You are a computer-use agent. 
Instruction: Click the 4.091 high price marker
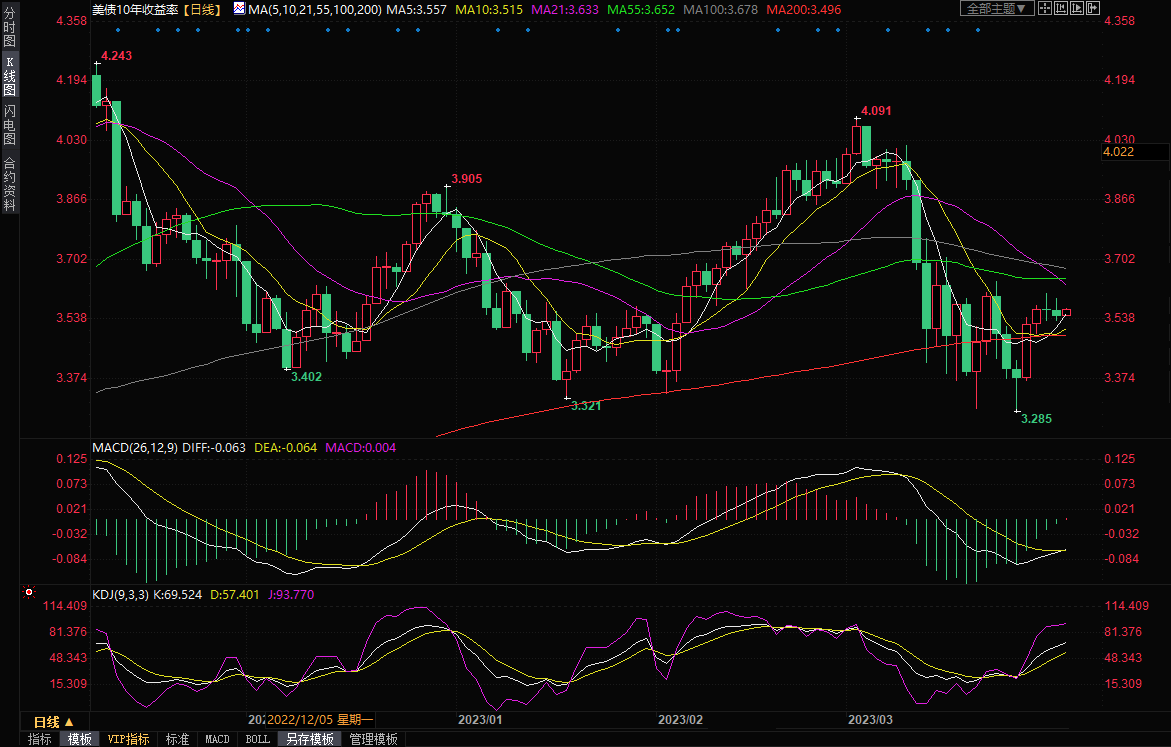point(875,111)
